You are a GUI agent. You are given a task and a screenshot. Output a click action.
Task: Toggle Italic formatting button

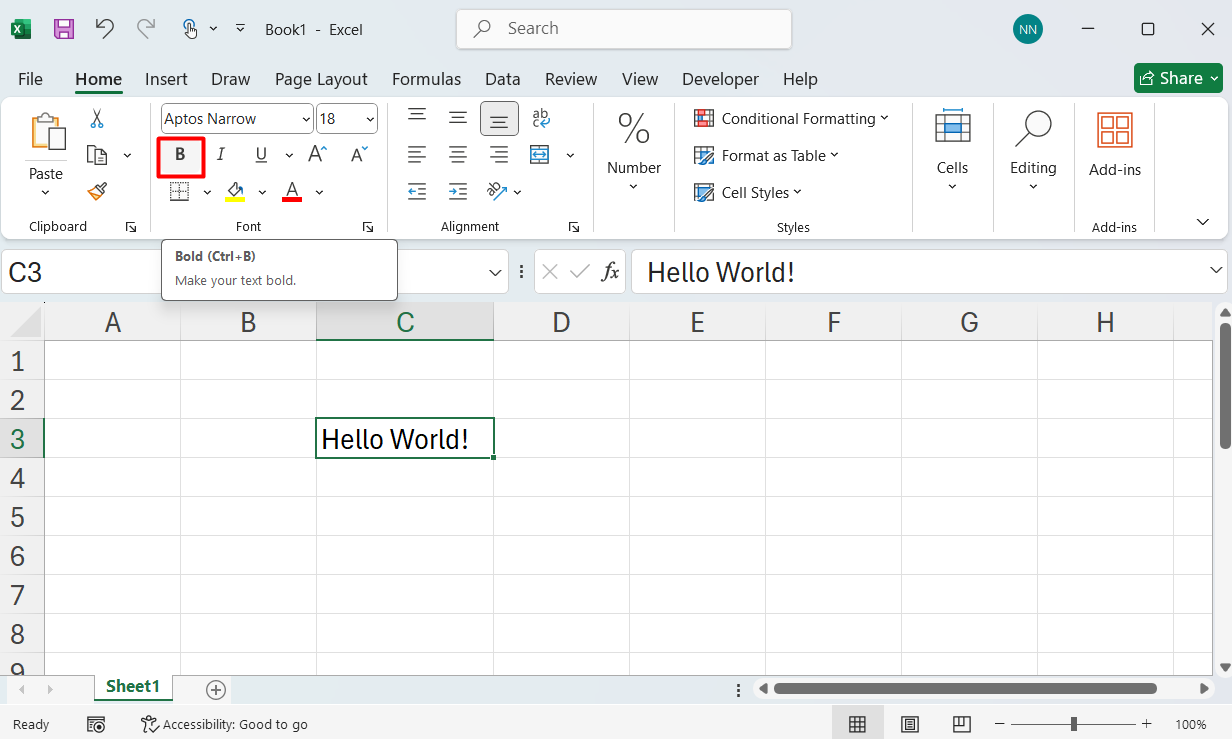point(221,155)
